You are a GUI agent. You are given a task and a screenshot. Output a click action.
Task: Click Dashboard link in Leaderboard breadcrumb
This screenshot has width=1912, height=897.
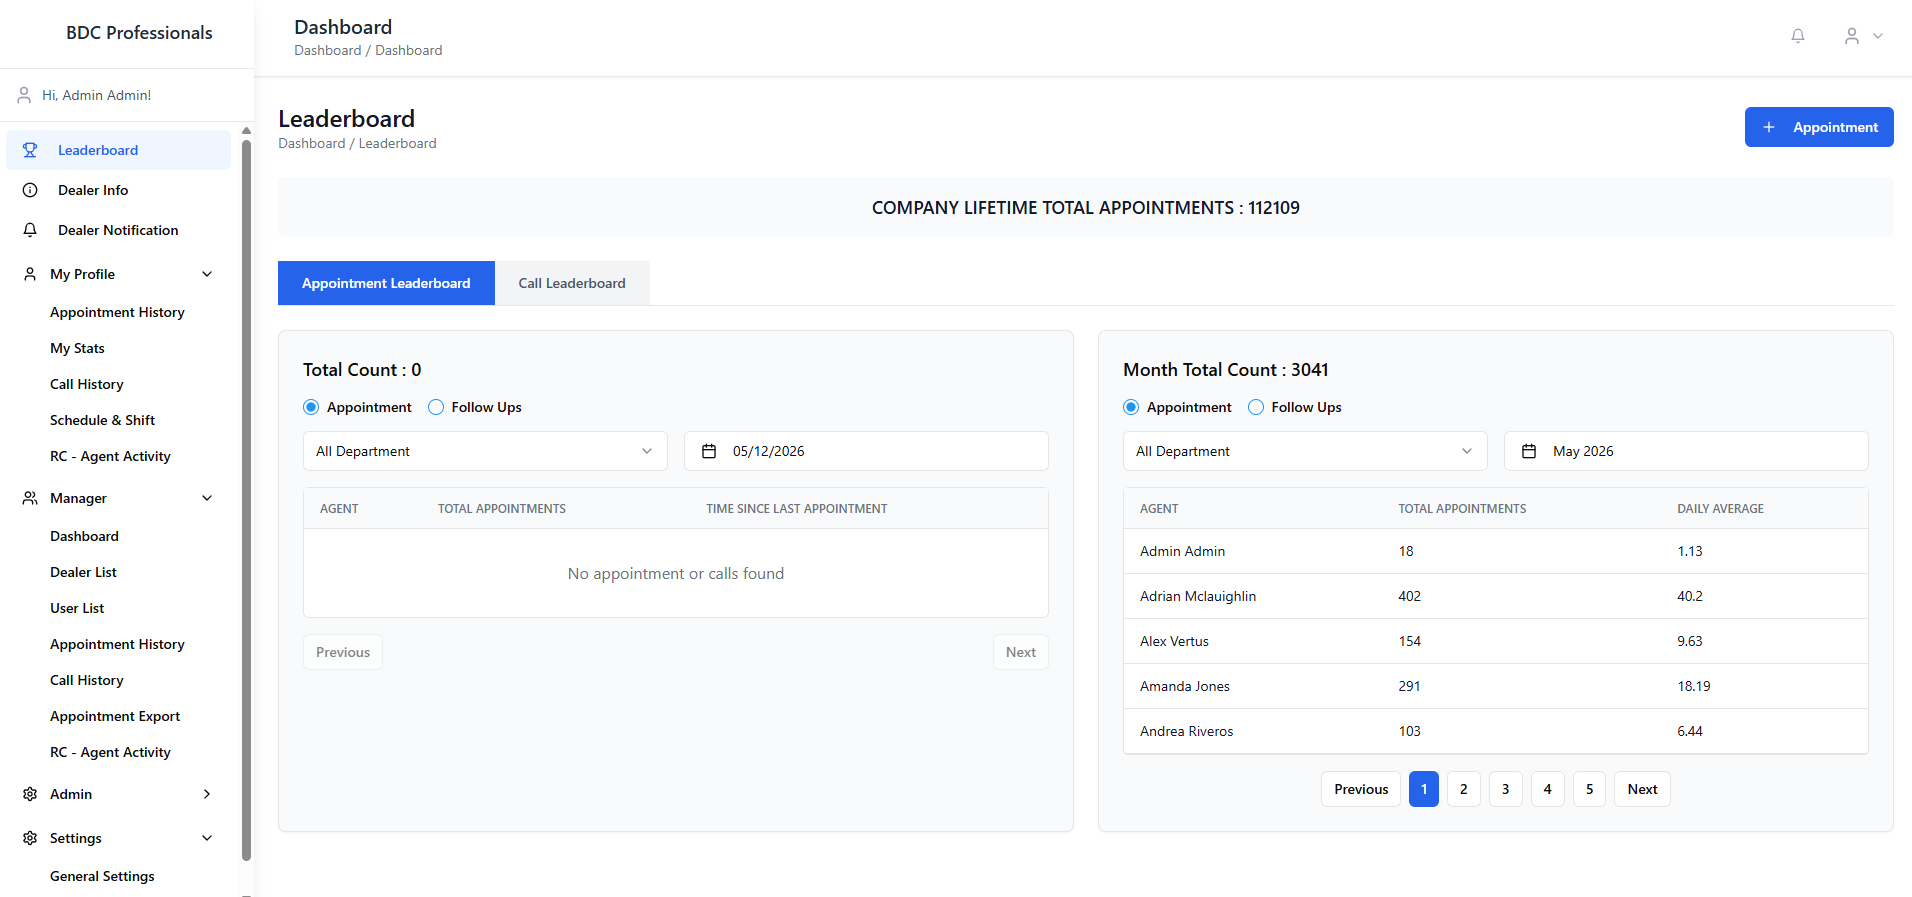pyautogui.click(x=311, y=143)
